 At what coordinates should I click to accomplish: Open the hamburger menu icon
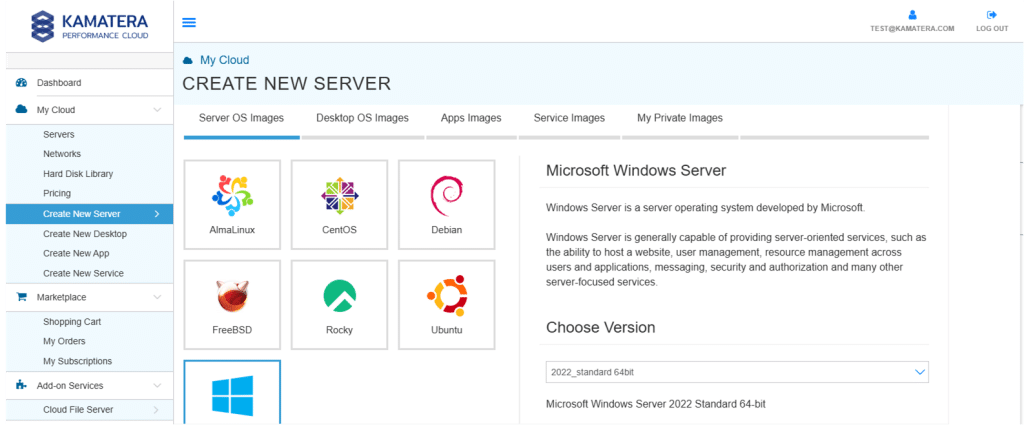point(189,22)
